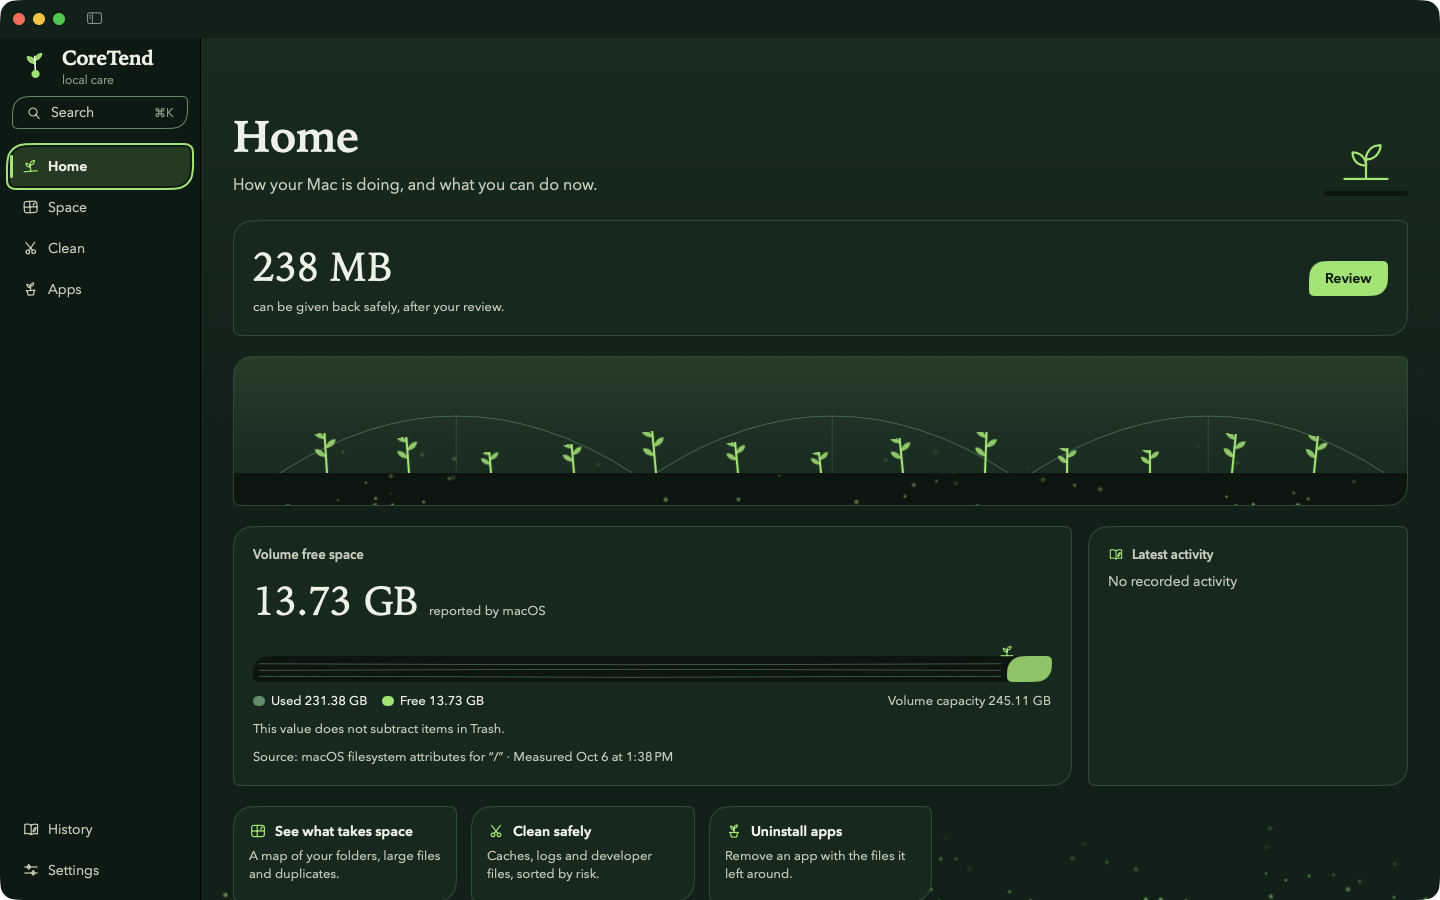Click the 13.73 GB free space value

tap(336, 601)
